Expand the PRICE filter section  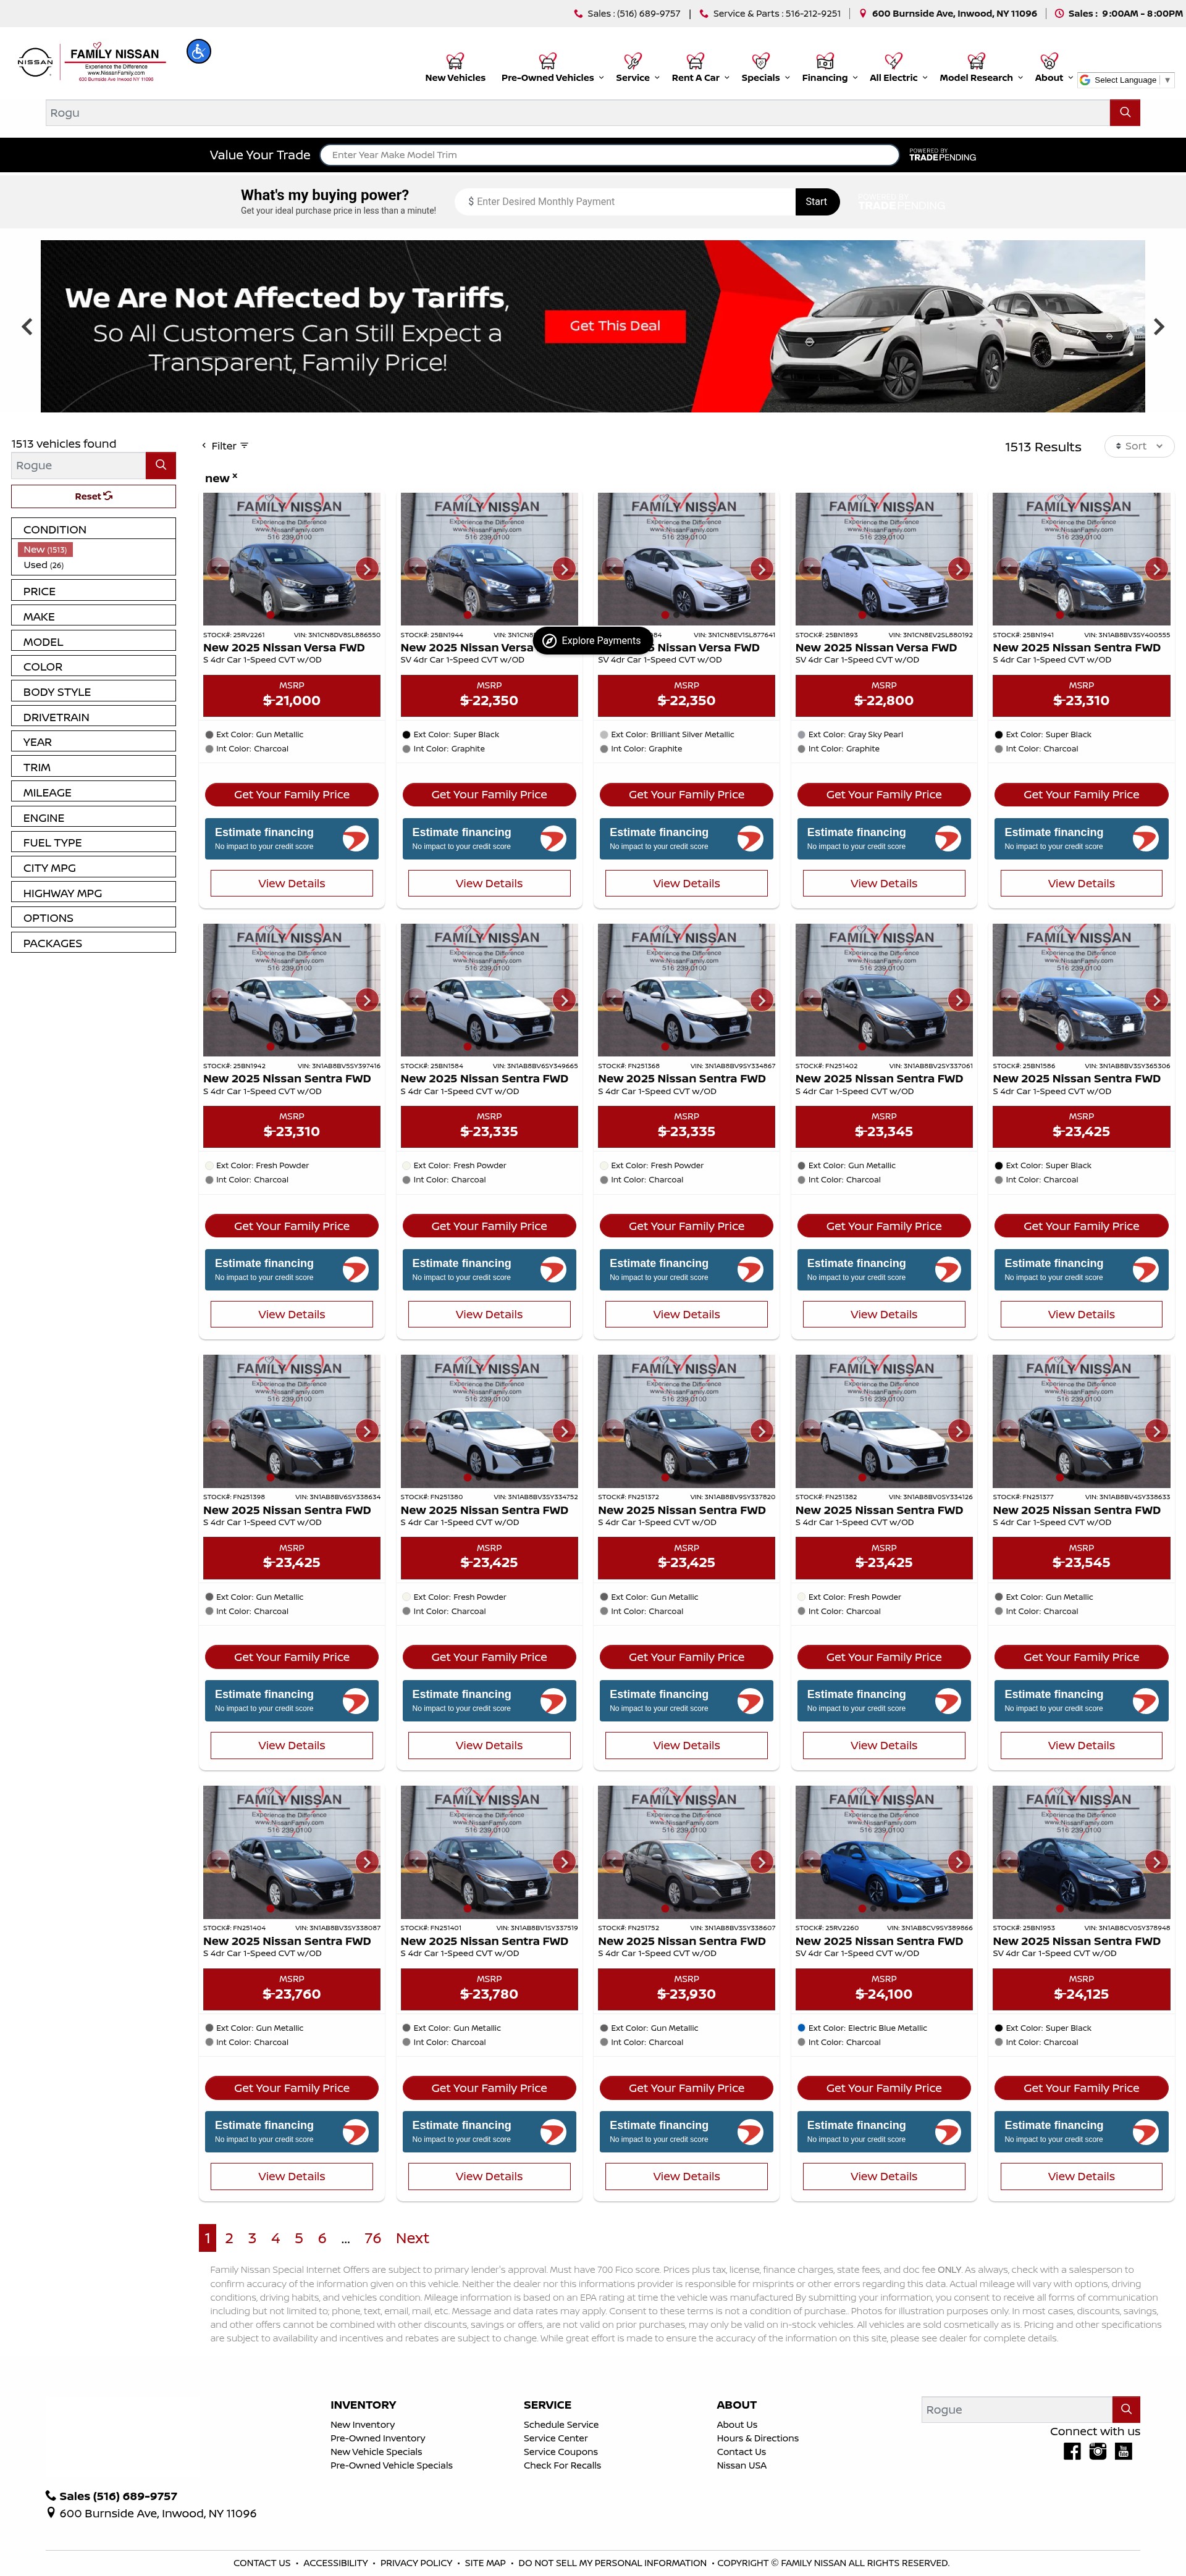(93, 591)
